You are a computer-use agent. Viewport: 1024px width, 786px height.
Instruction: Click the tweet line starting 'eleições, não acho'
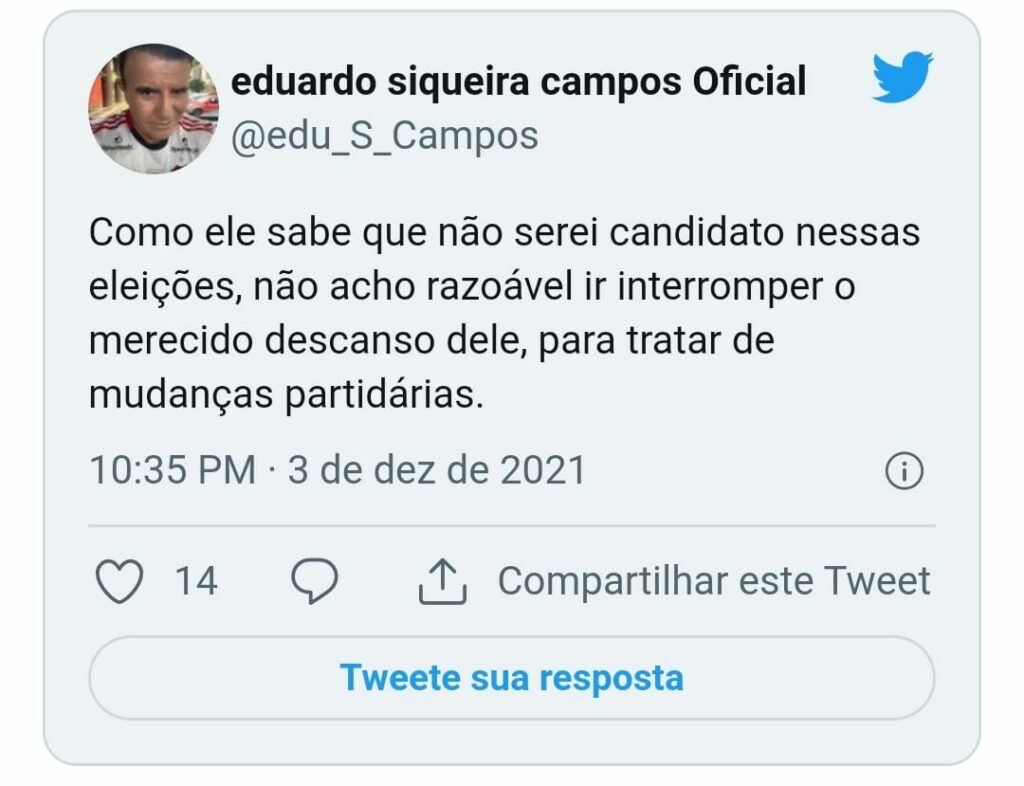[x=472, y=288]
